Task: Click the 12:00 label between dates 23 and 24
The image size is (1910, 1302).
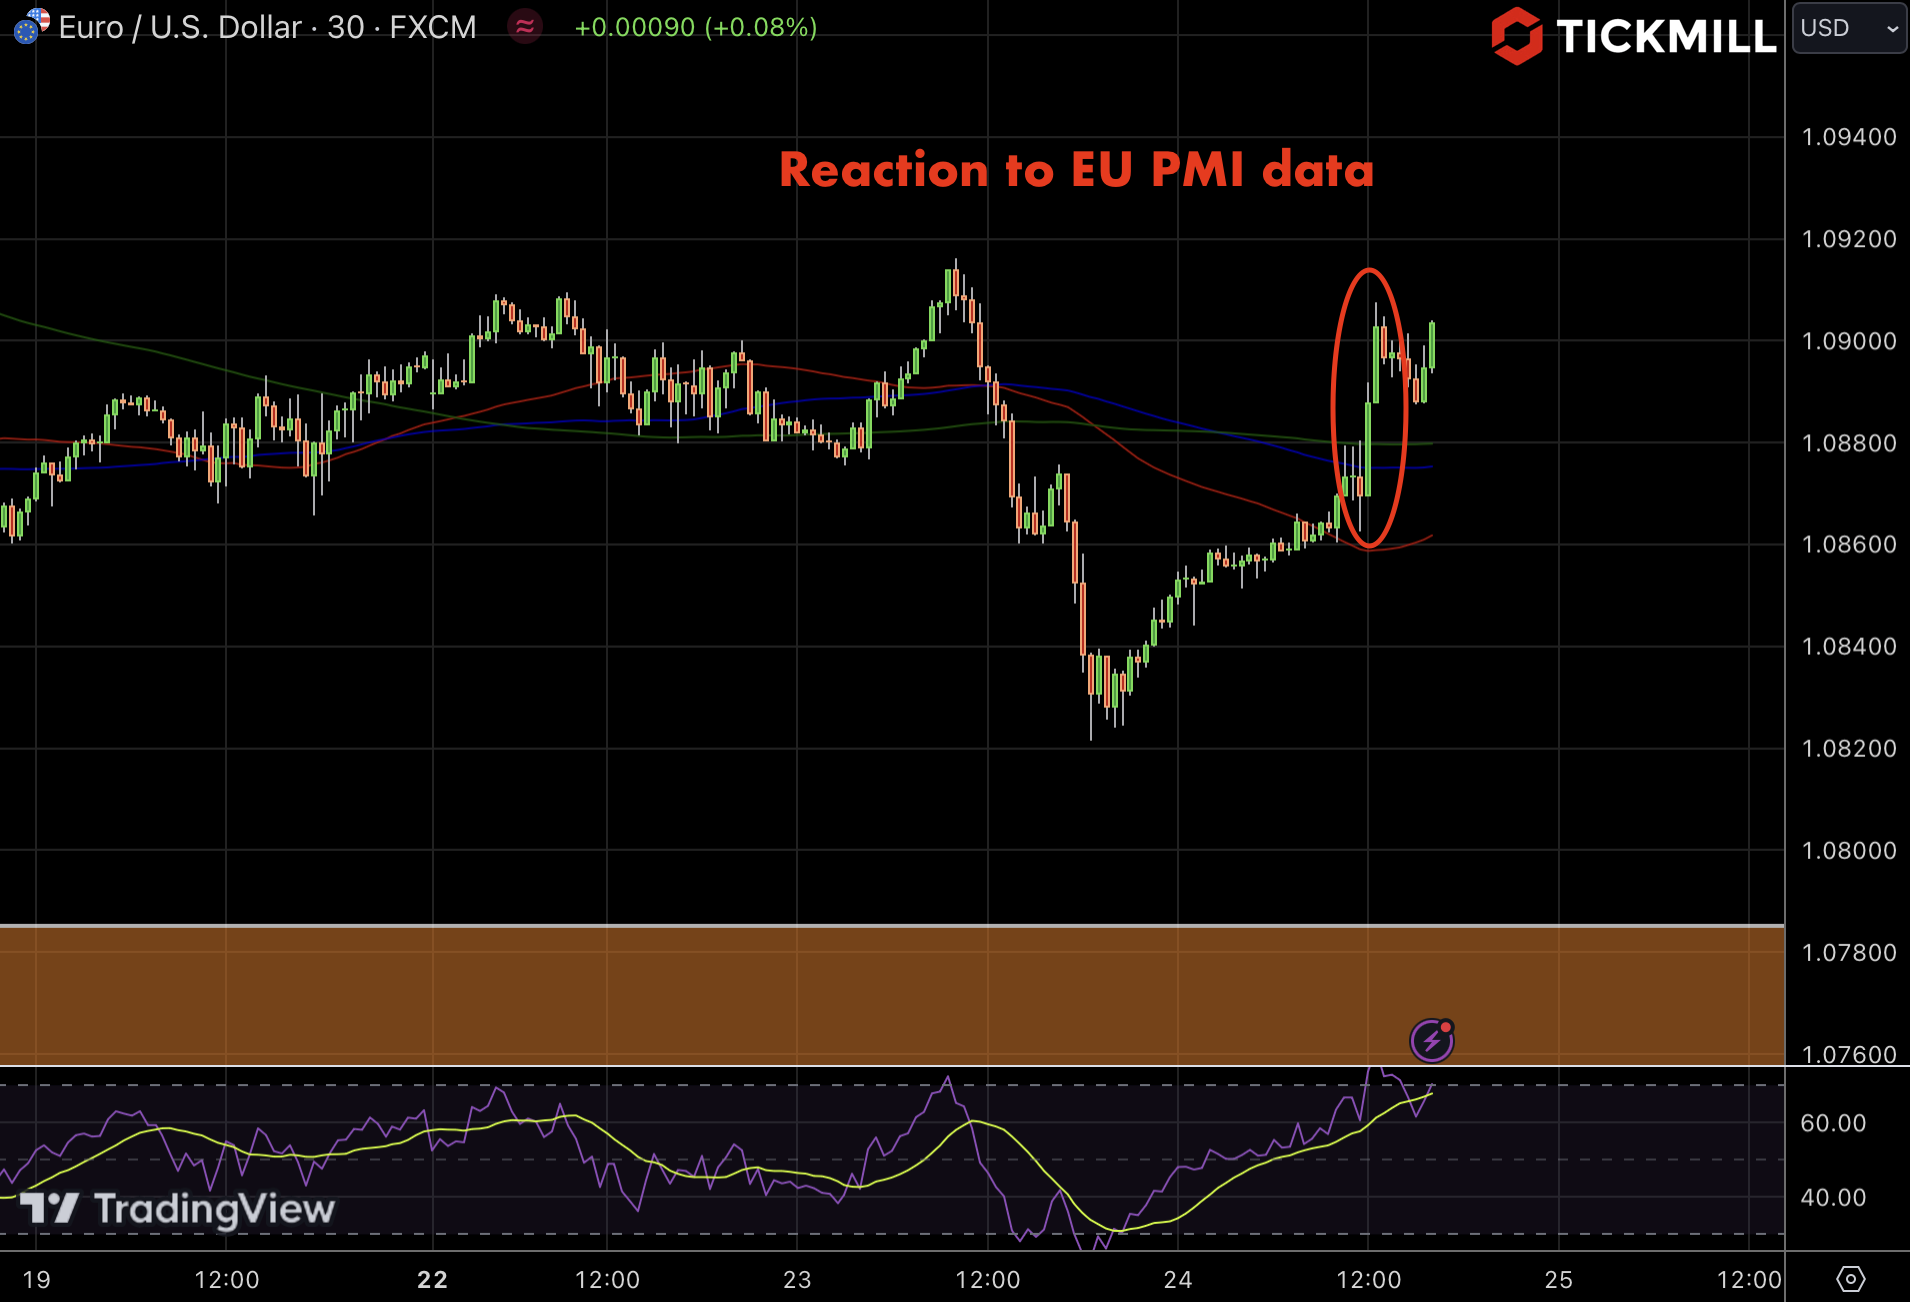Action: click(988, 1280)
